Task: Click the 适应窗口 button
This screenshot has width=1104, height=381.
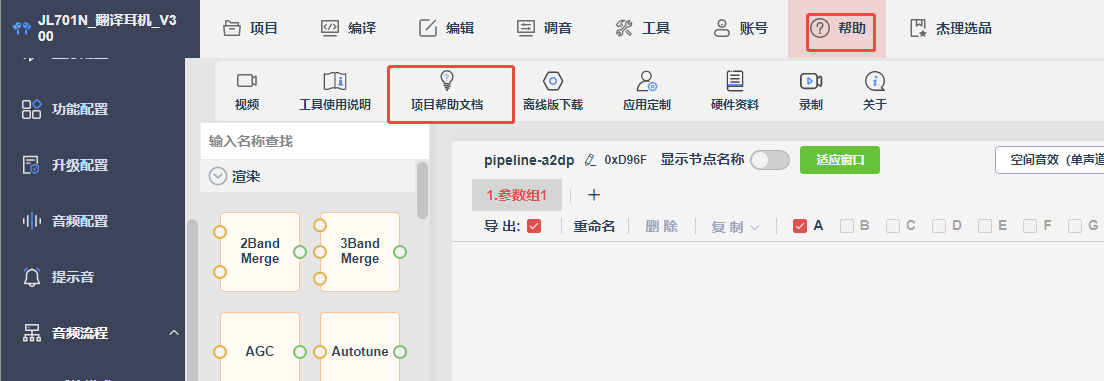Action: click(x=840, y=160)
